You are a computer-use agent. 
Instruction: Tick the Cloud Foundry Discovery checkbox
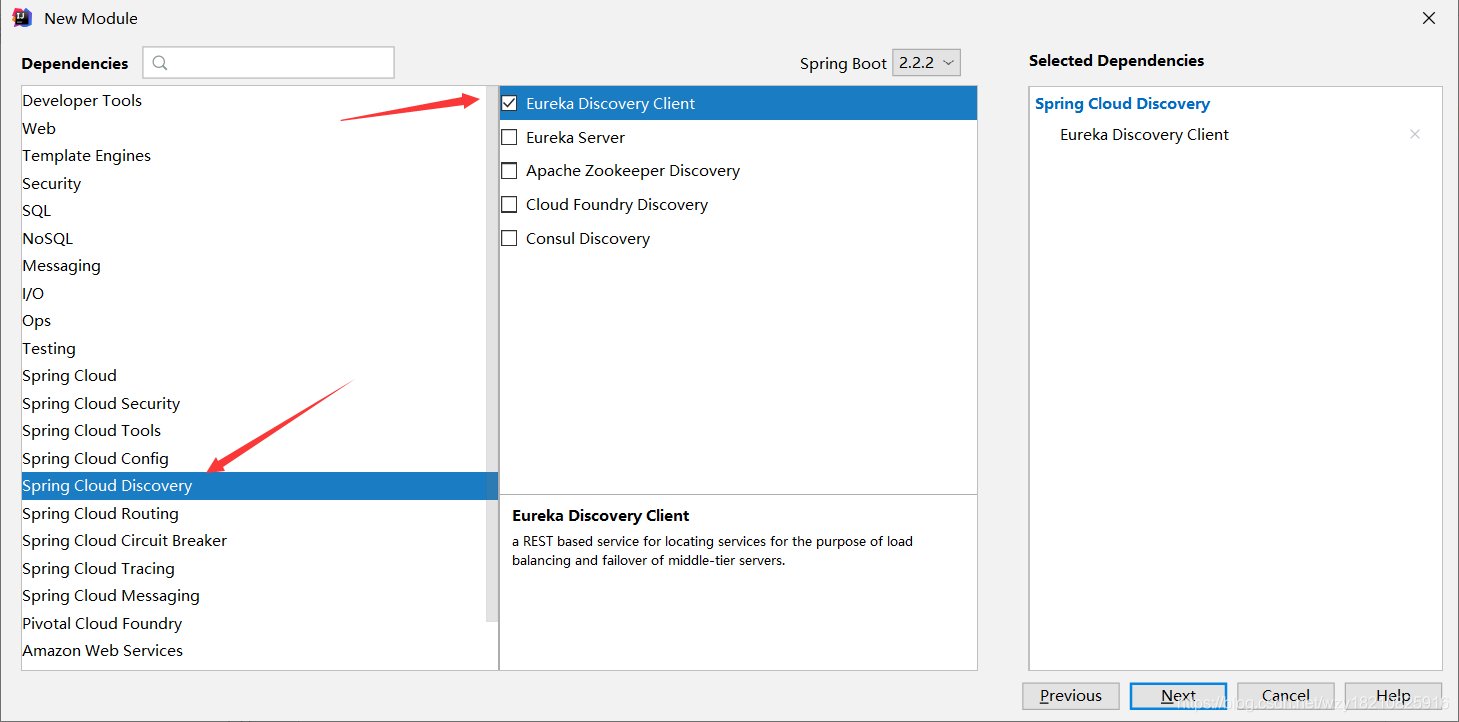pos(509,204)
